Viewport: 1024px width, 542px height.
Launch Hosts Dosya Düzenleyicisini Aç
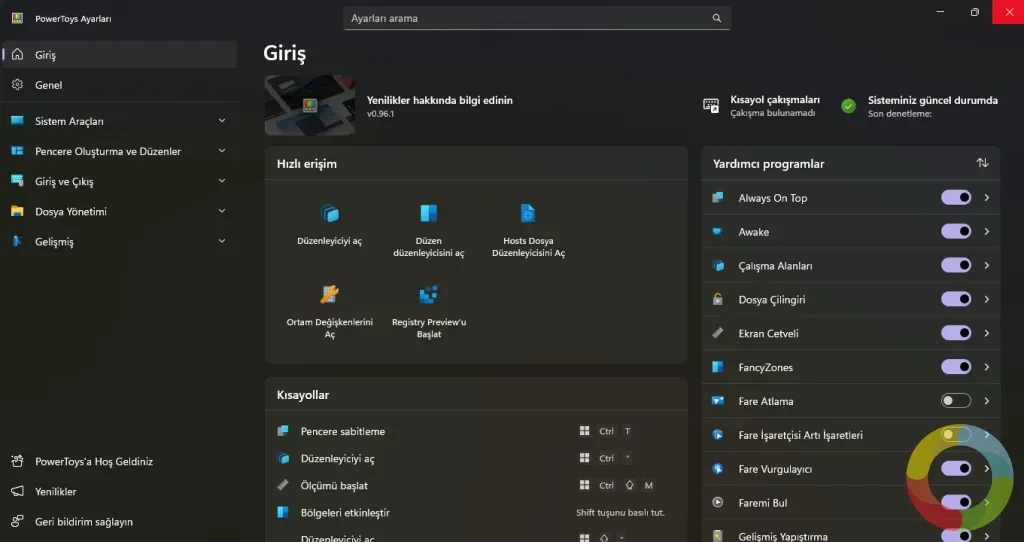(528, 230)
